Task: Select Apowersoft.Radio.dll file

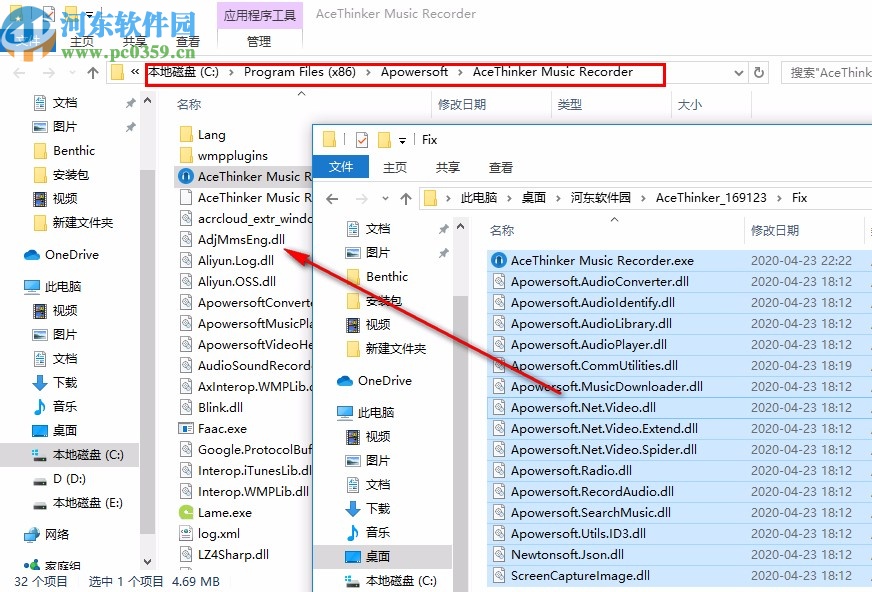Action: (571, 471)
